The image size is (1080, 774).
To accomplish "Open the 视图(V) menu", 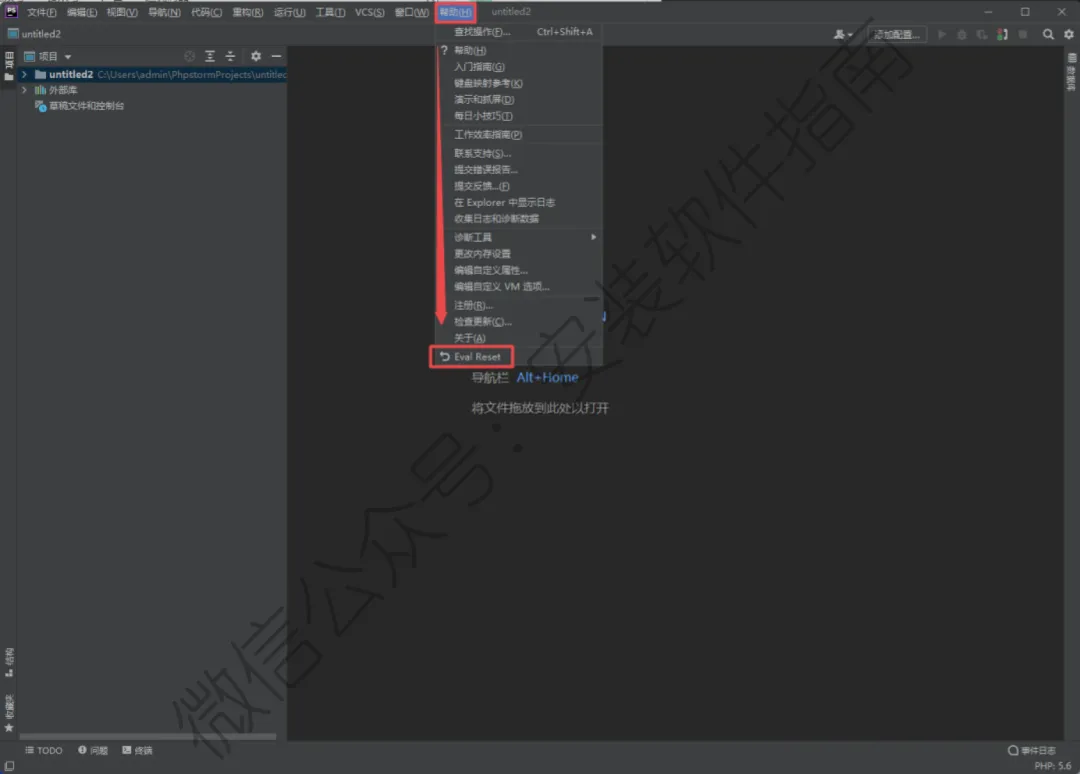I will [x=122, y=12].
